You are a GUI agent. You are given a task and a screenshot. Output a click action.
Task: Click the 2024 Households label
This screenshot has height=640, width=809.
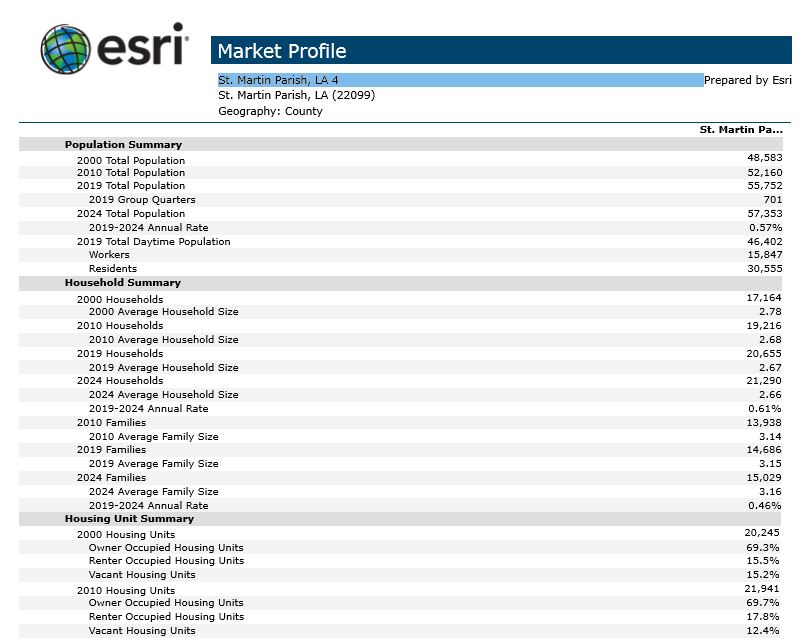coord(120,380)
